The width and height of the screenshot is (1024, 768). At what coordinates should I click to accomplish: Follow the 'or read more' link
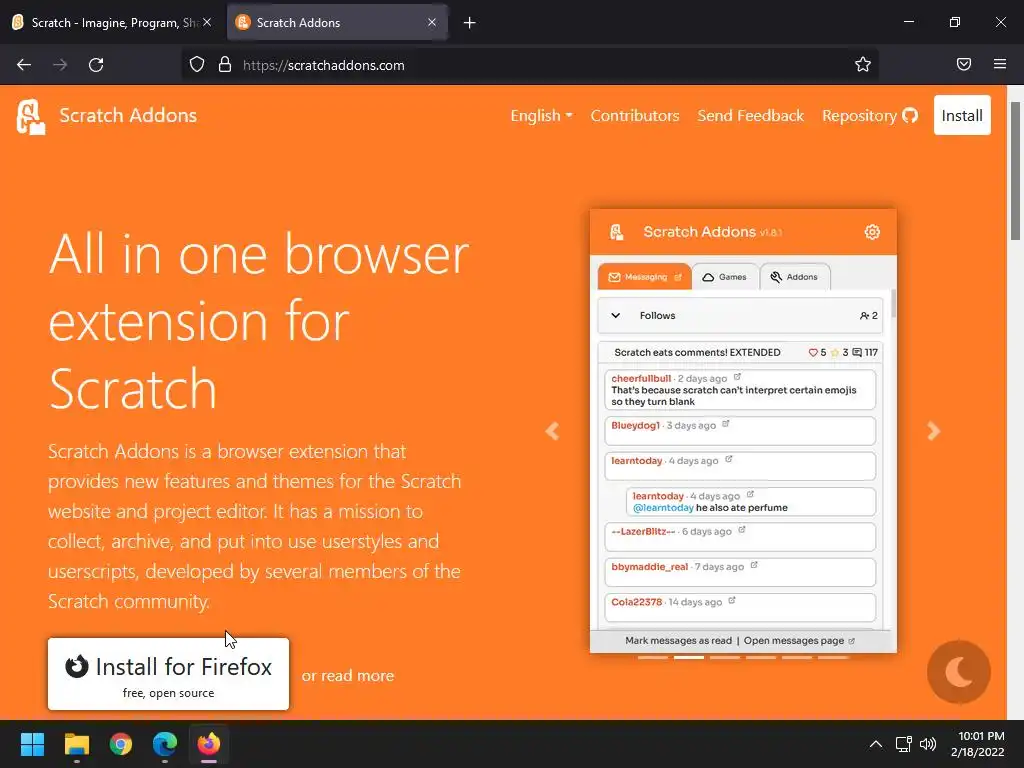tap(347, 675)
